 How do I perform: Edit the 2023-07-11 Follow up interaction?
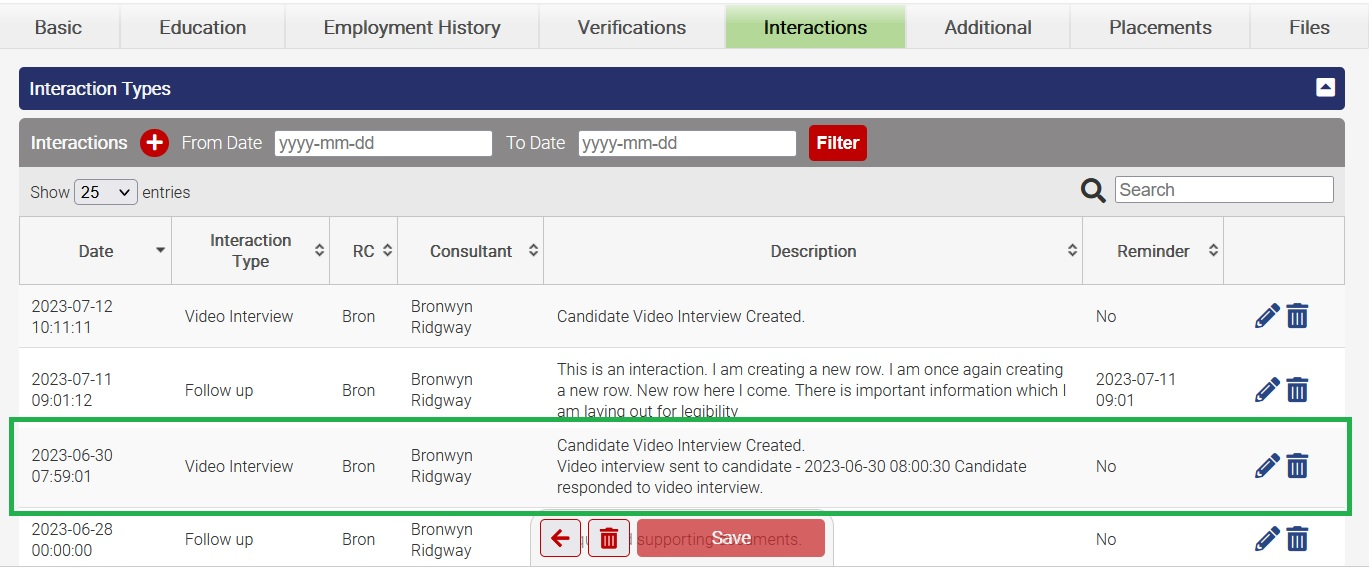pos(1267,390)
